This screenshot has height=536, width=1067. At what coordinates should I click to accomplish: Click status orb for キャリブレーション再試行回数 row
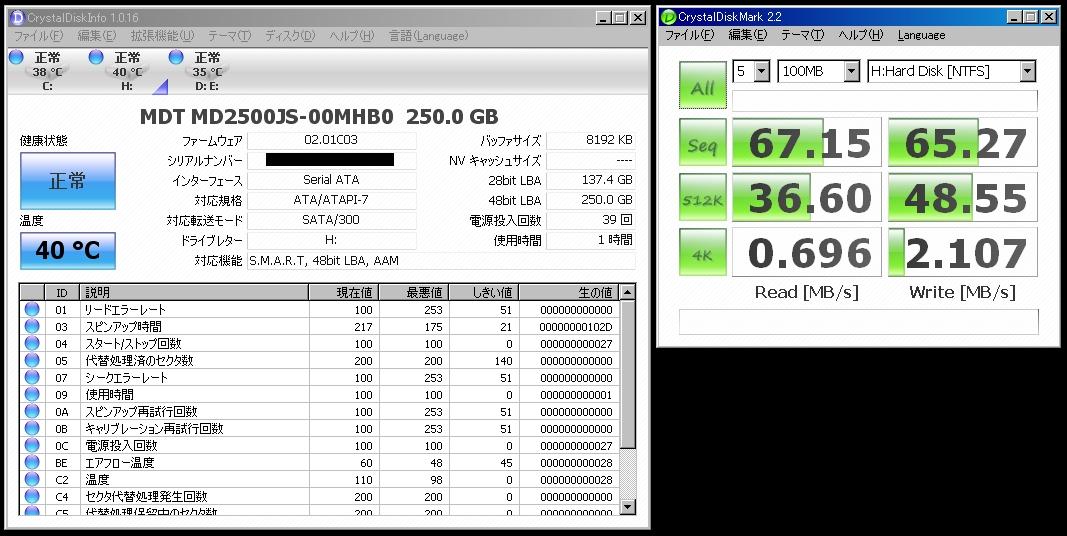32,429
